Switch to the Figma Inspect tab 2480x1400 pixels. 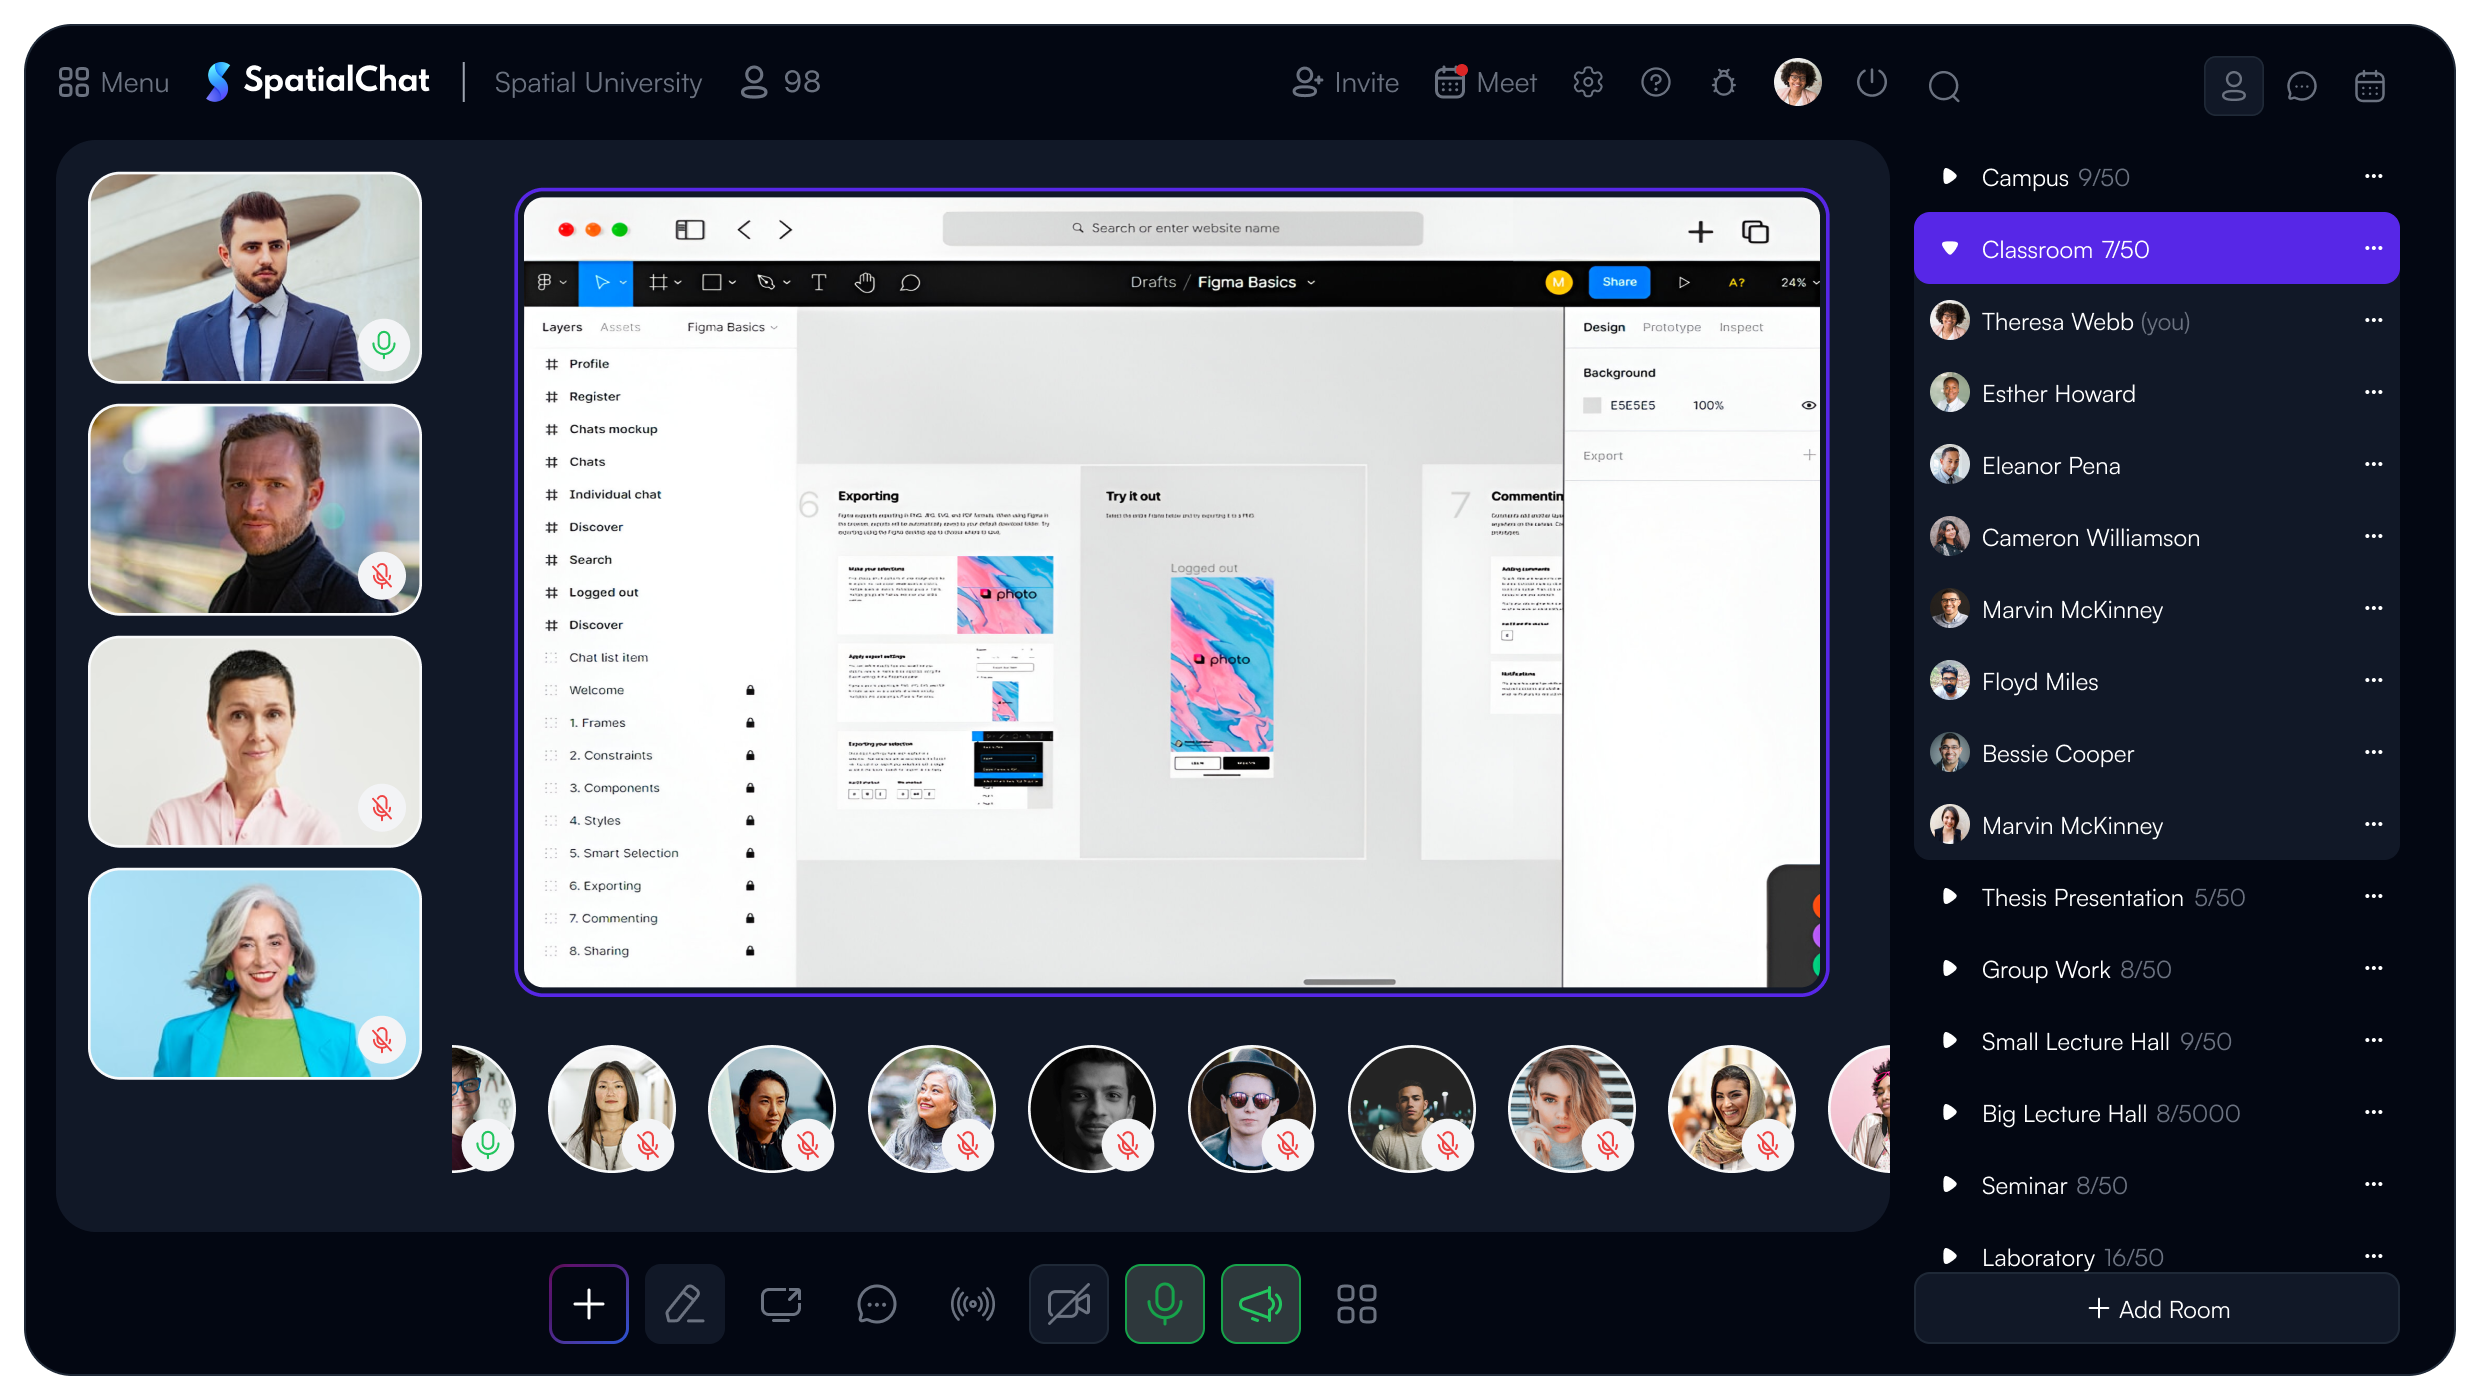[x=1741, y=327]
